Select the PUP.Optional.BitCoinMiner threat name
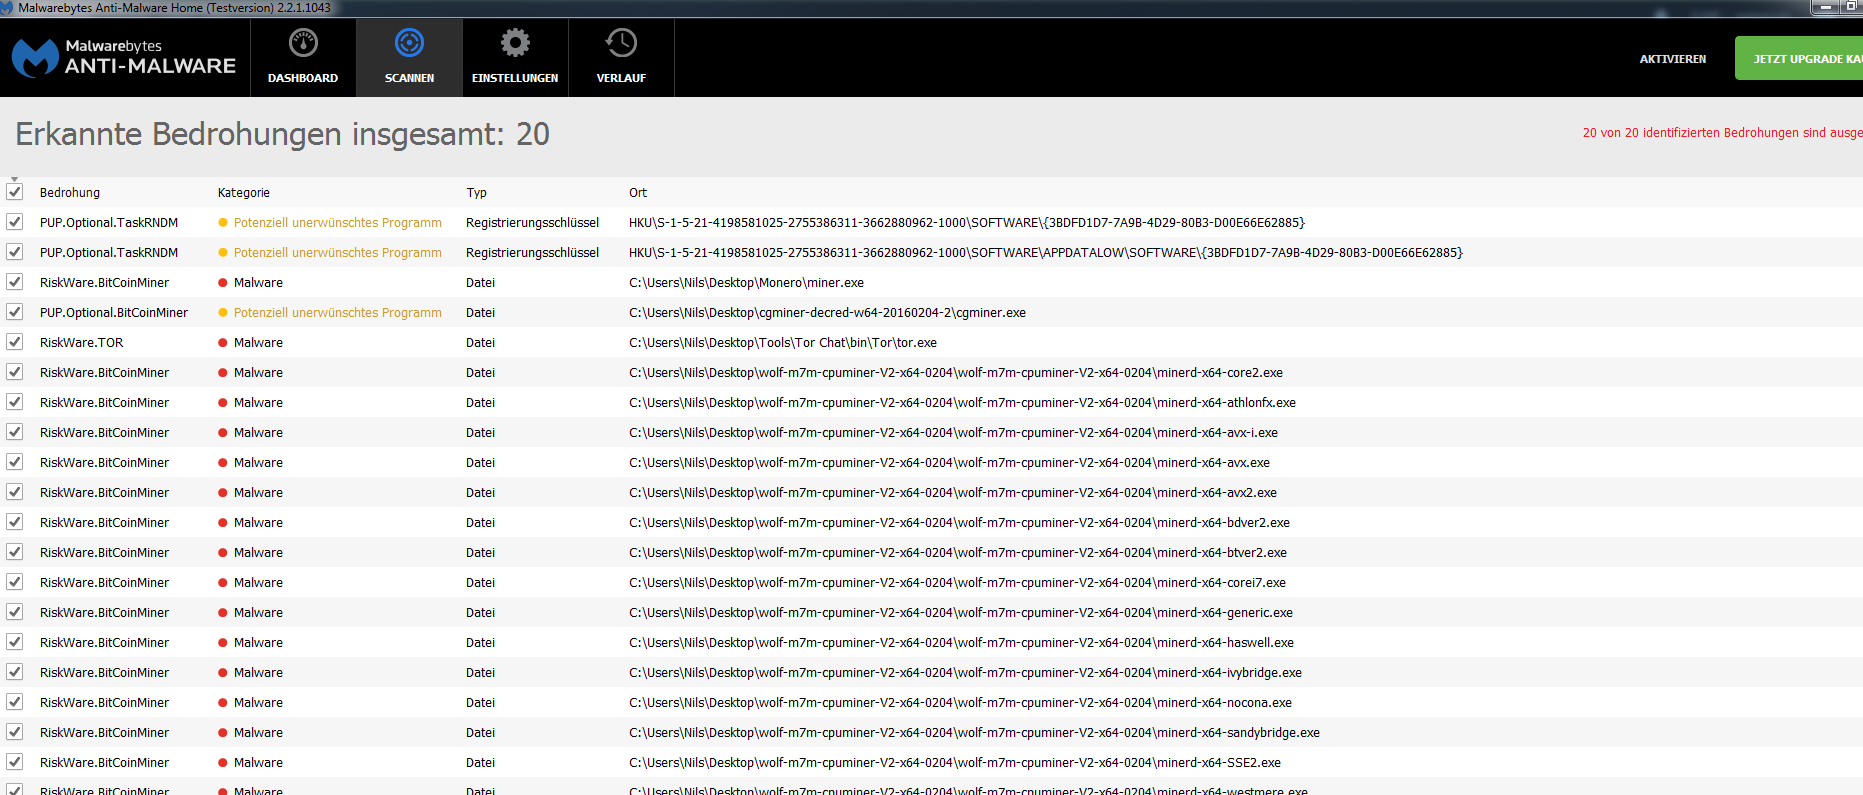 coord(114,312)
